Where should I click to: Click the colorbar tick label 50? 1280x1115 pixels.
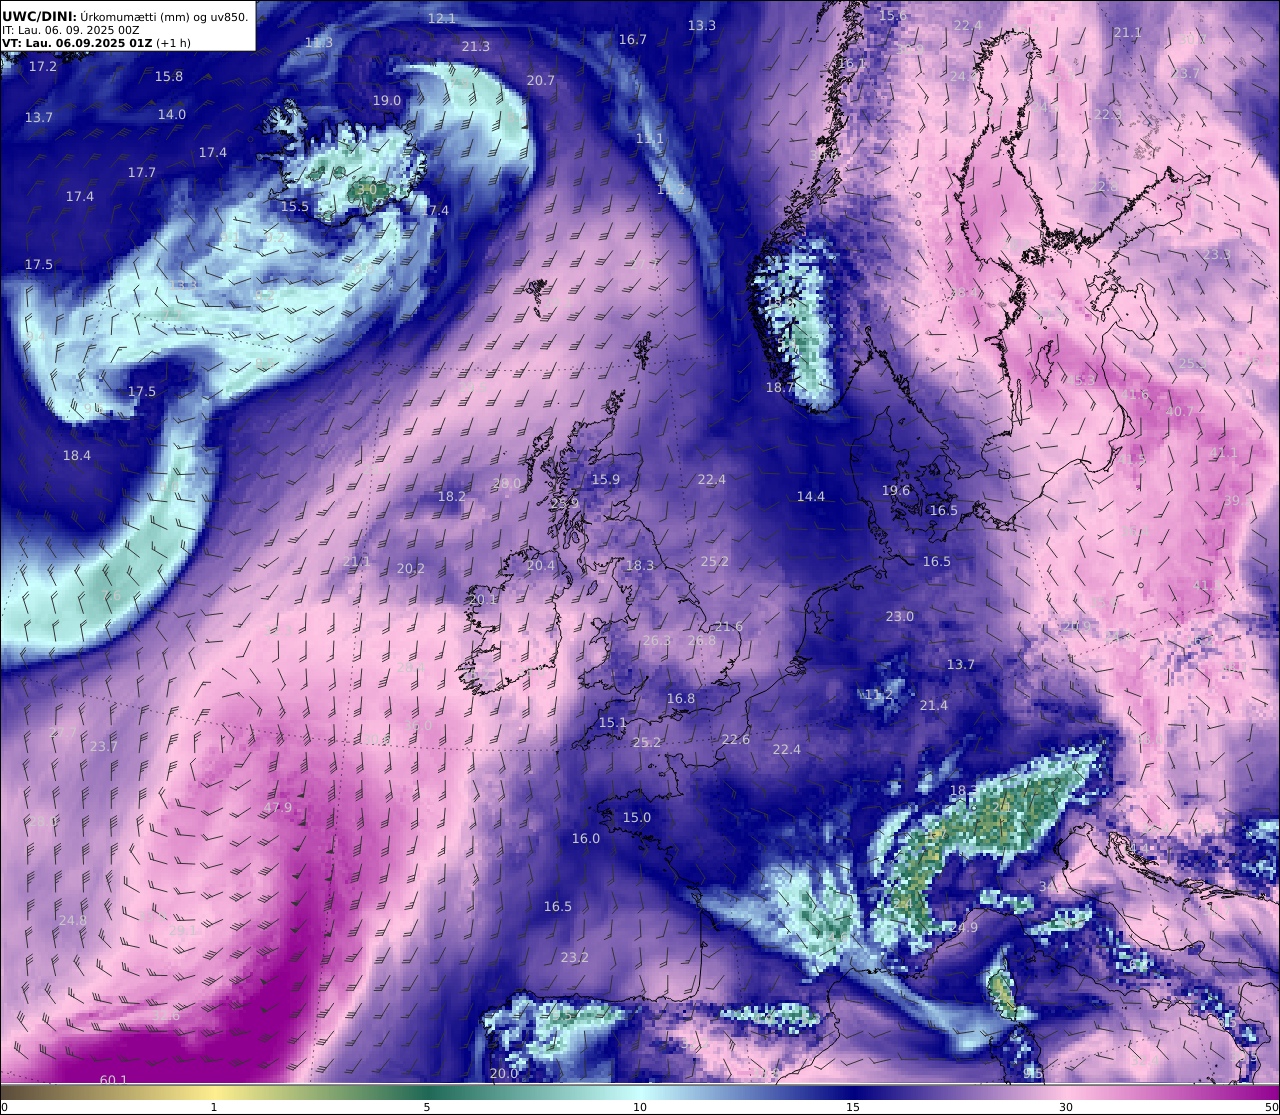[x=1271, y=1106]
